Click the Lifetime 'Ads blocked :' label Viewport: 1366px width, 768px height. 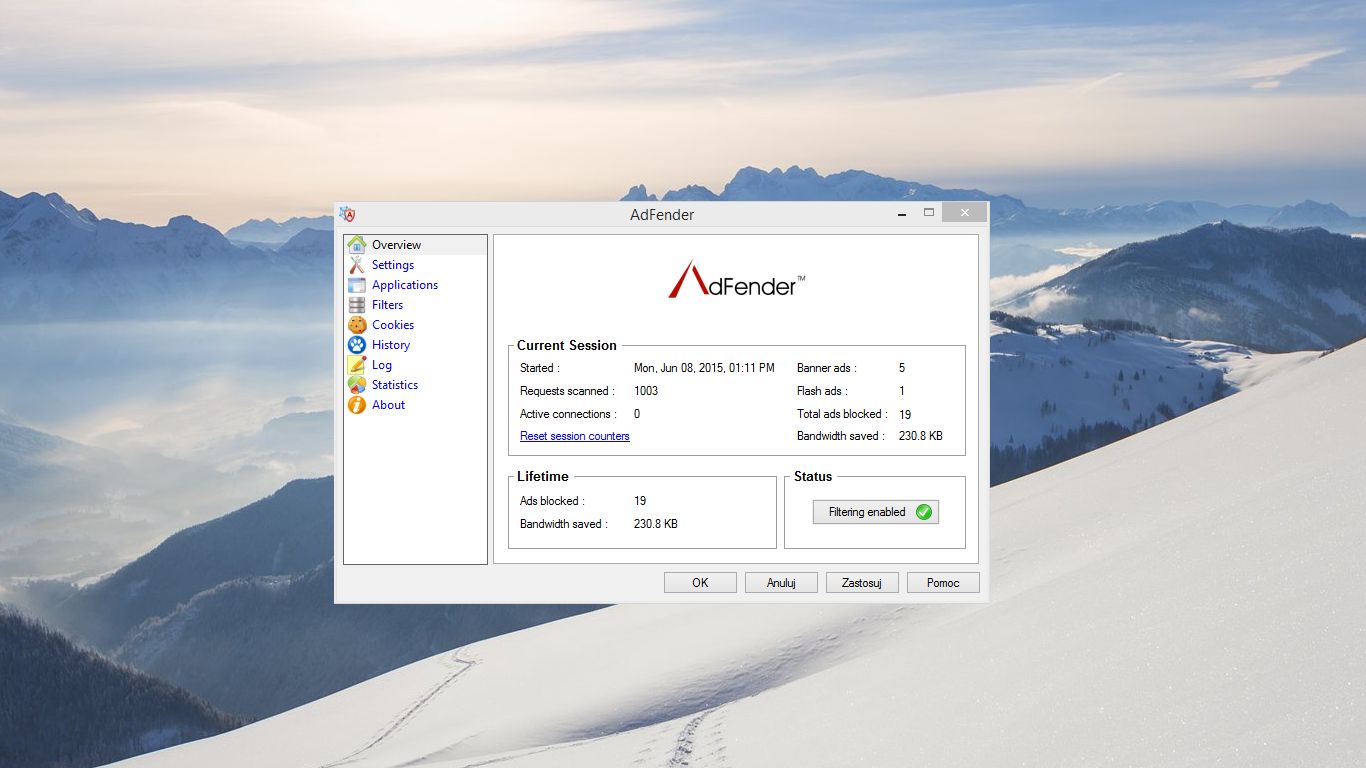(x=552, y=501)
